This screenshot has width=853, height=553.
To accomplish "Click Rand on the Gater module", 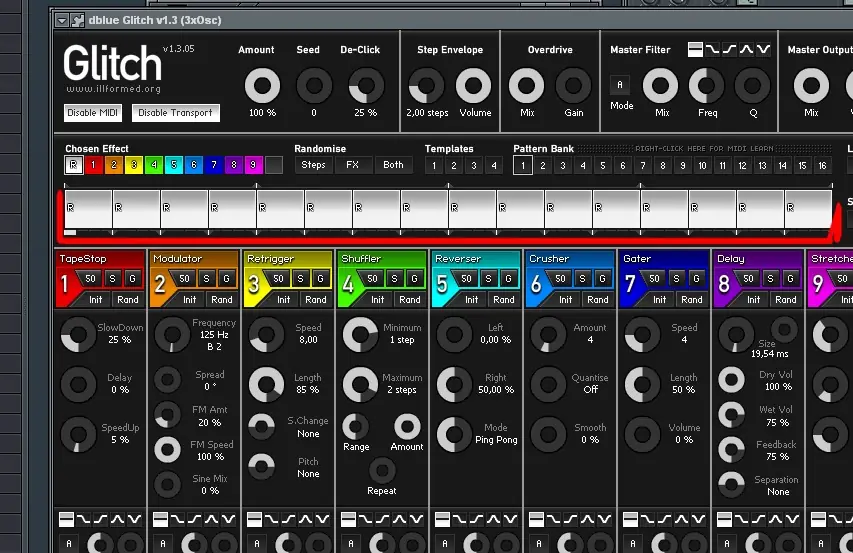I will [691, 299].
